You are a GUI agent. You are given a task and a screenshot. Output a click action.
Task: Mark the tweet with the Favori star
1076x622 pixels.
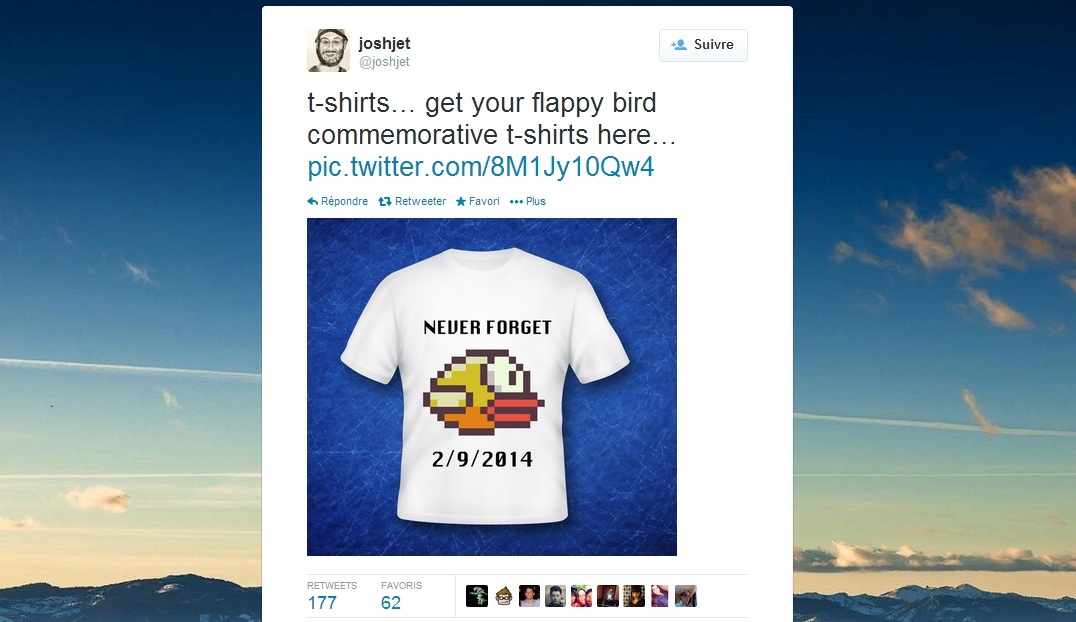[x=461, y=201]
